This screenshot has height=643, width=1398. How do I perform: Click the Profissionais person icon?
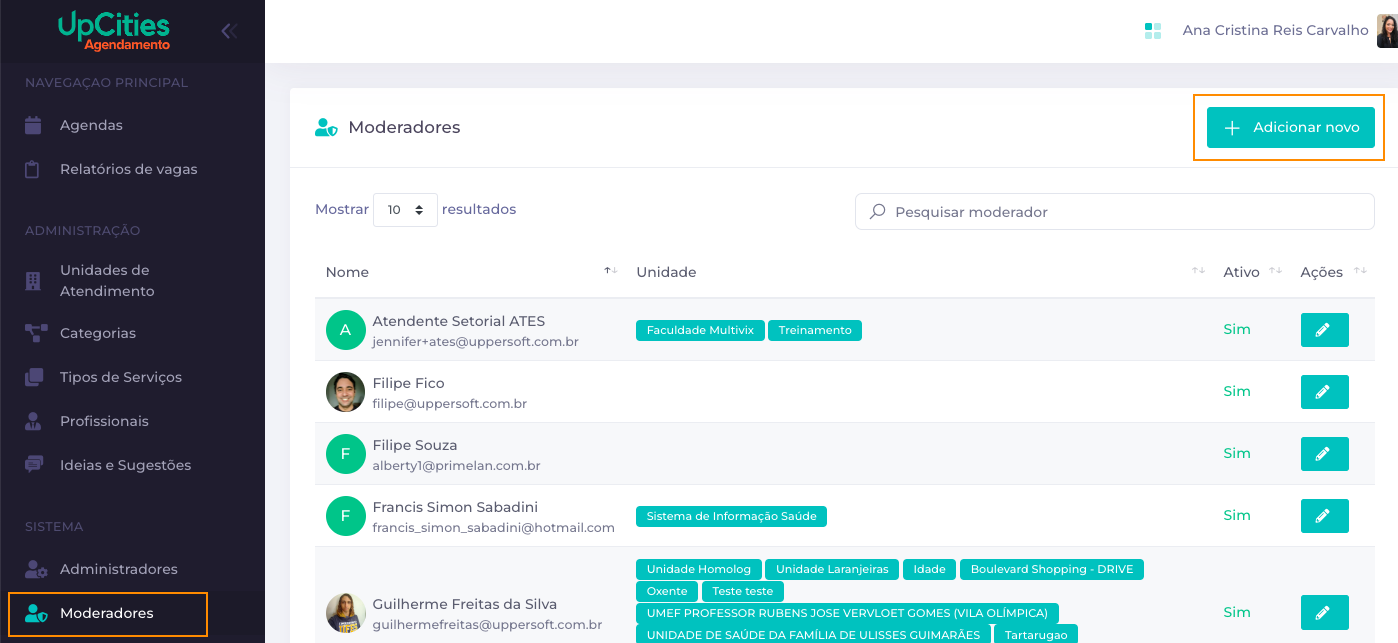coord(34,421)
